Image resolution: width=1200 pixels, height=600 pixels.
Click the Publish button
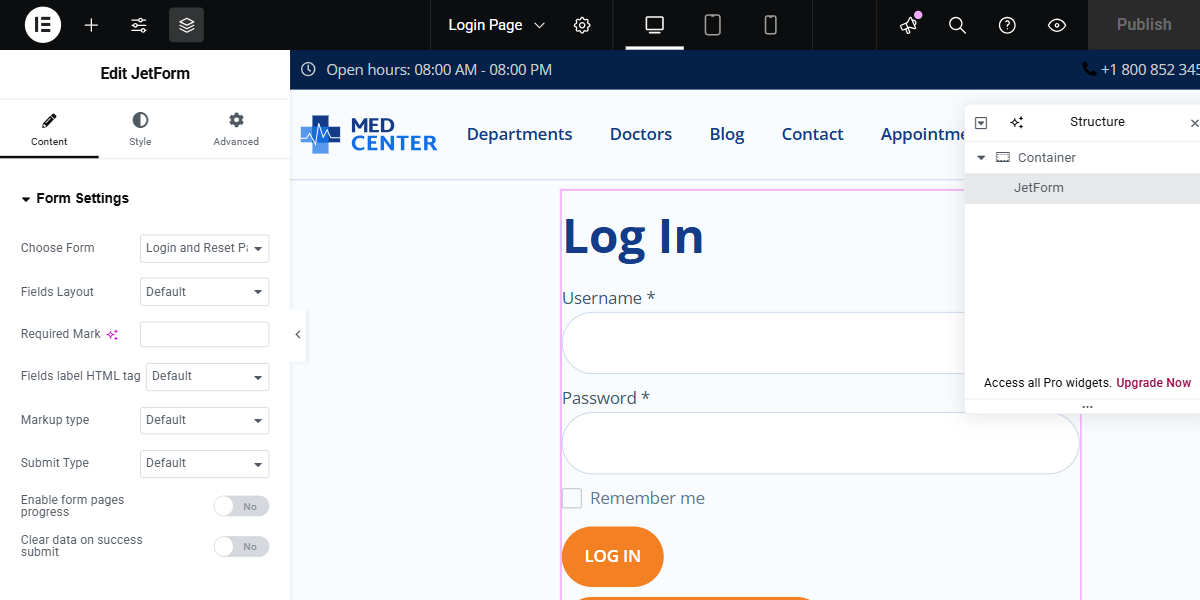pos(1143,24)
